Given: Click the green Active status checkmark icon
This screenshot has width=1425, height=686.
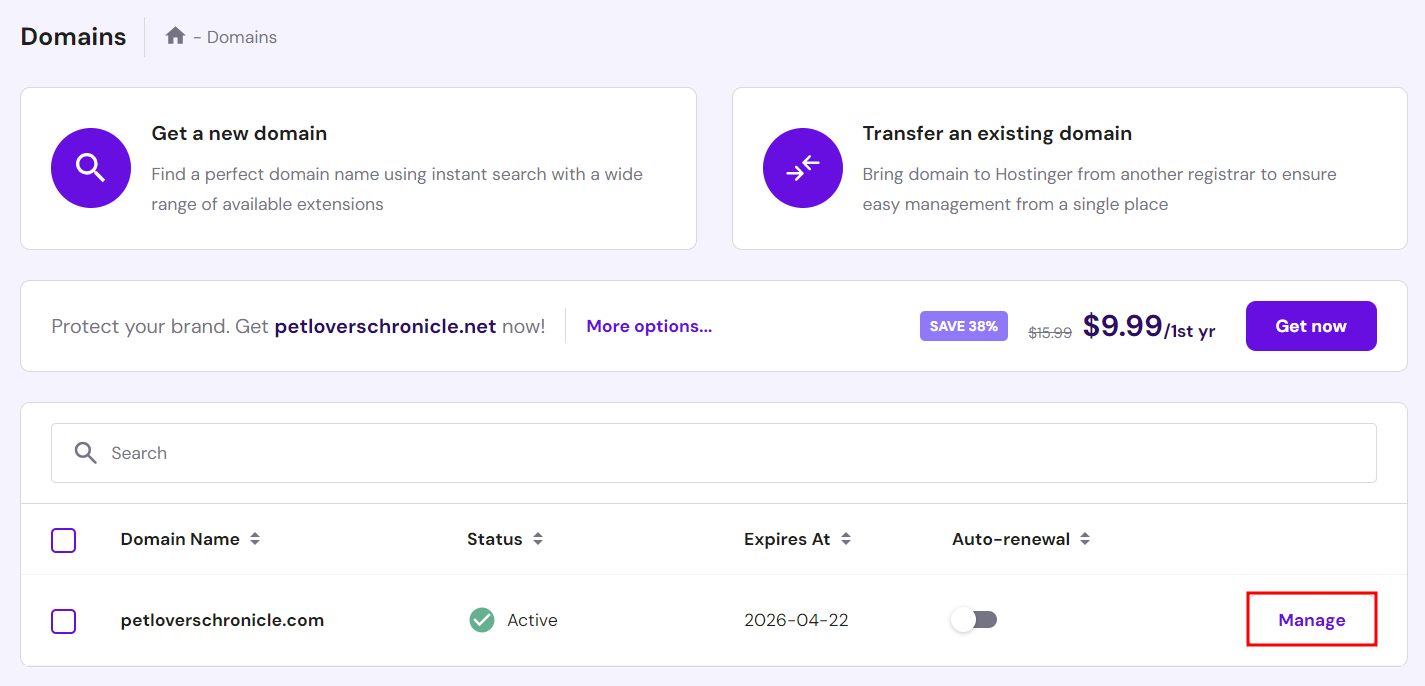Looking at the screenshot, I should click(481, 620).
